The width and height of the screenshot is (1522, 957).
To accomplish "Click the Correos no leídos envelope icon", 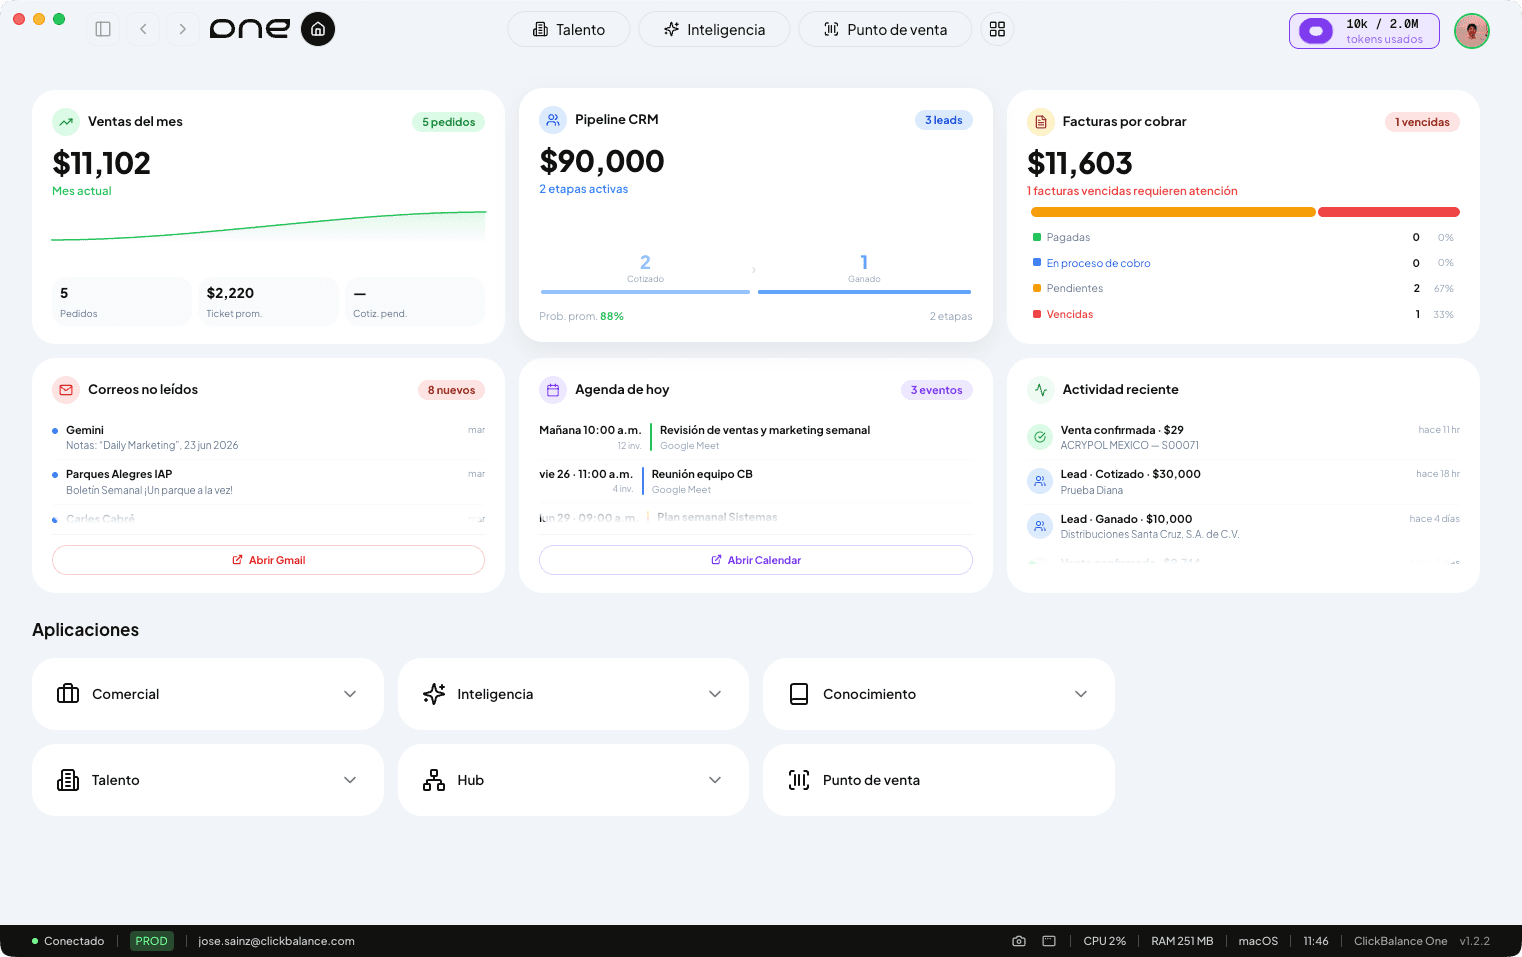I will coord(66,390).
